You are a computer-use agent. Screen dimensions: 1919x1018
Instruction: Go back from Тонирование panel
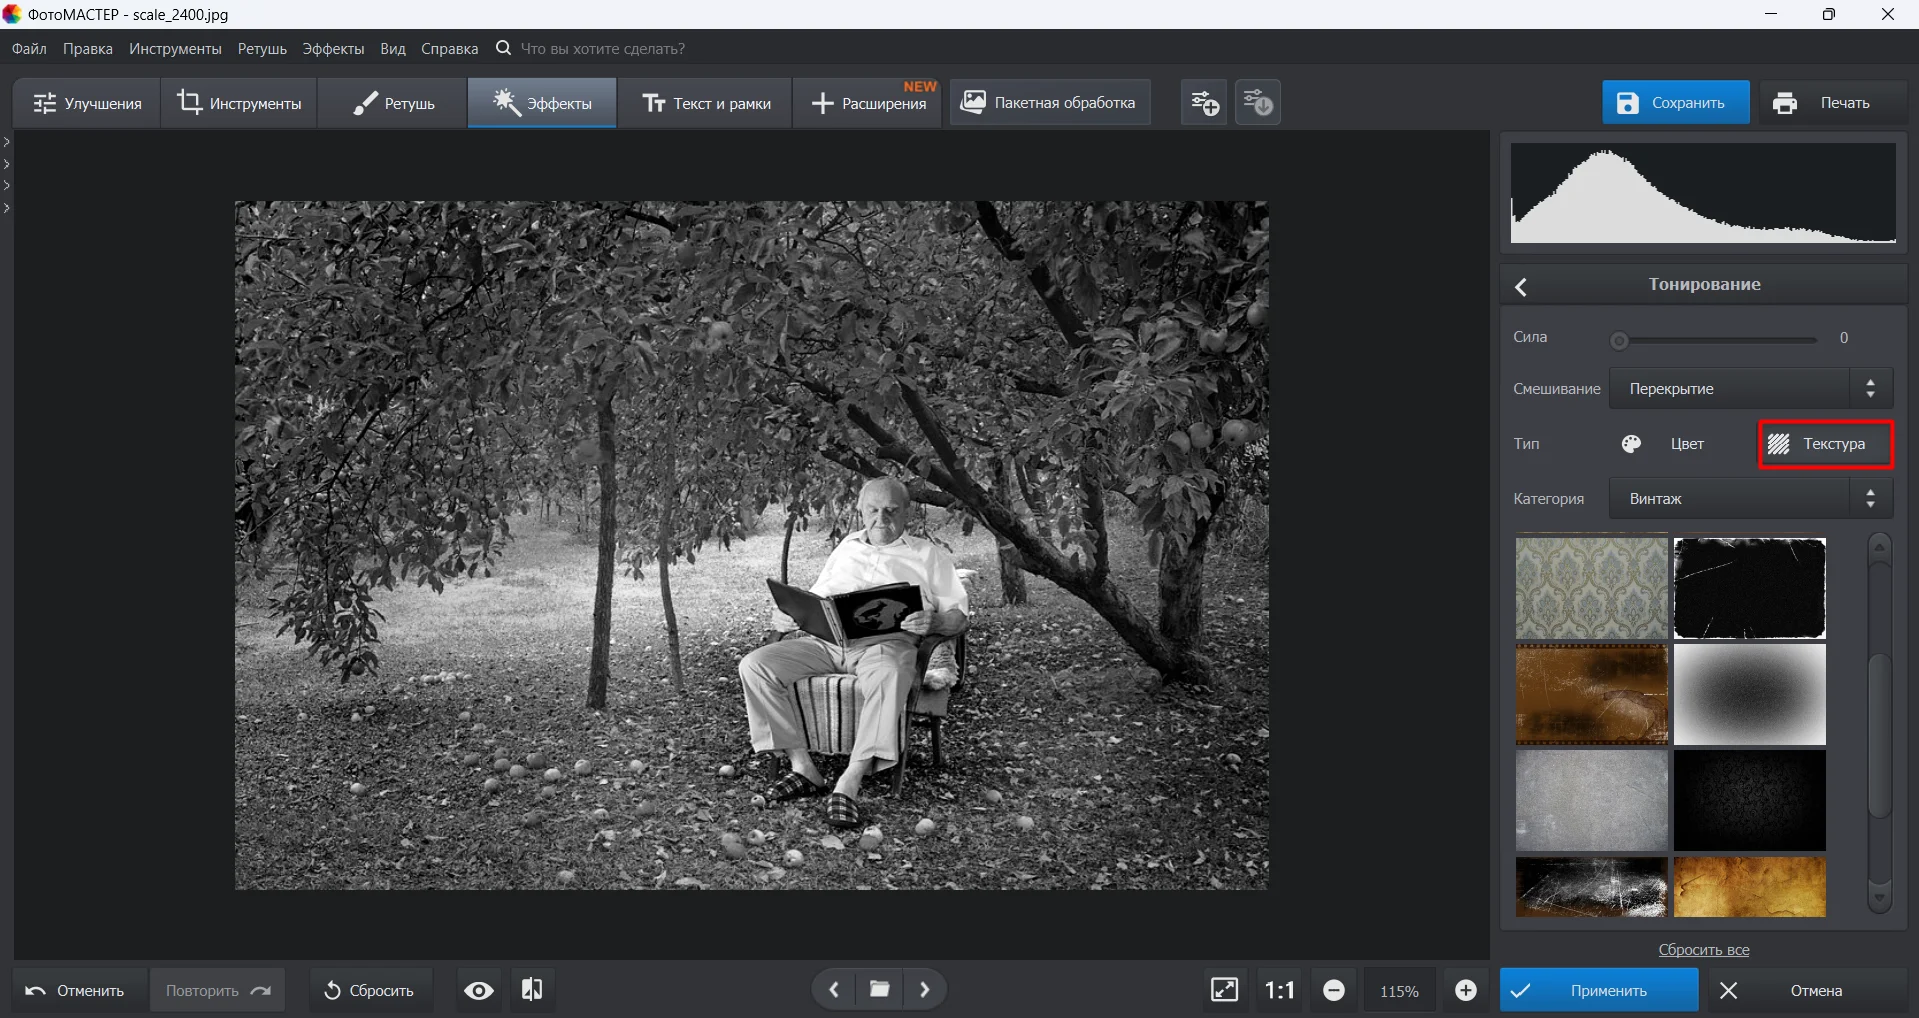click(1521, 287)
